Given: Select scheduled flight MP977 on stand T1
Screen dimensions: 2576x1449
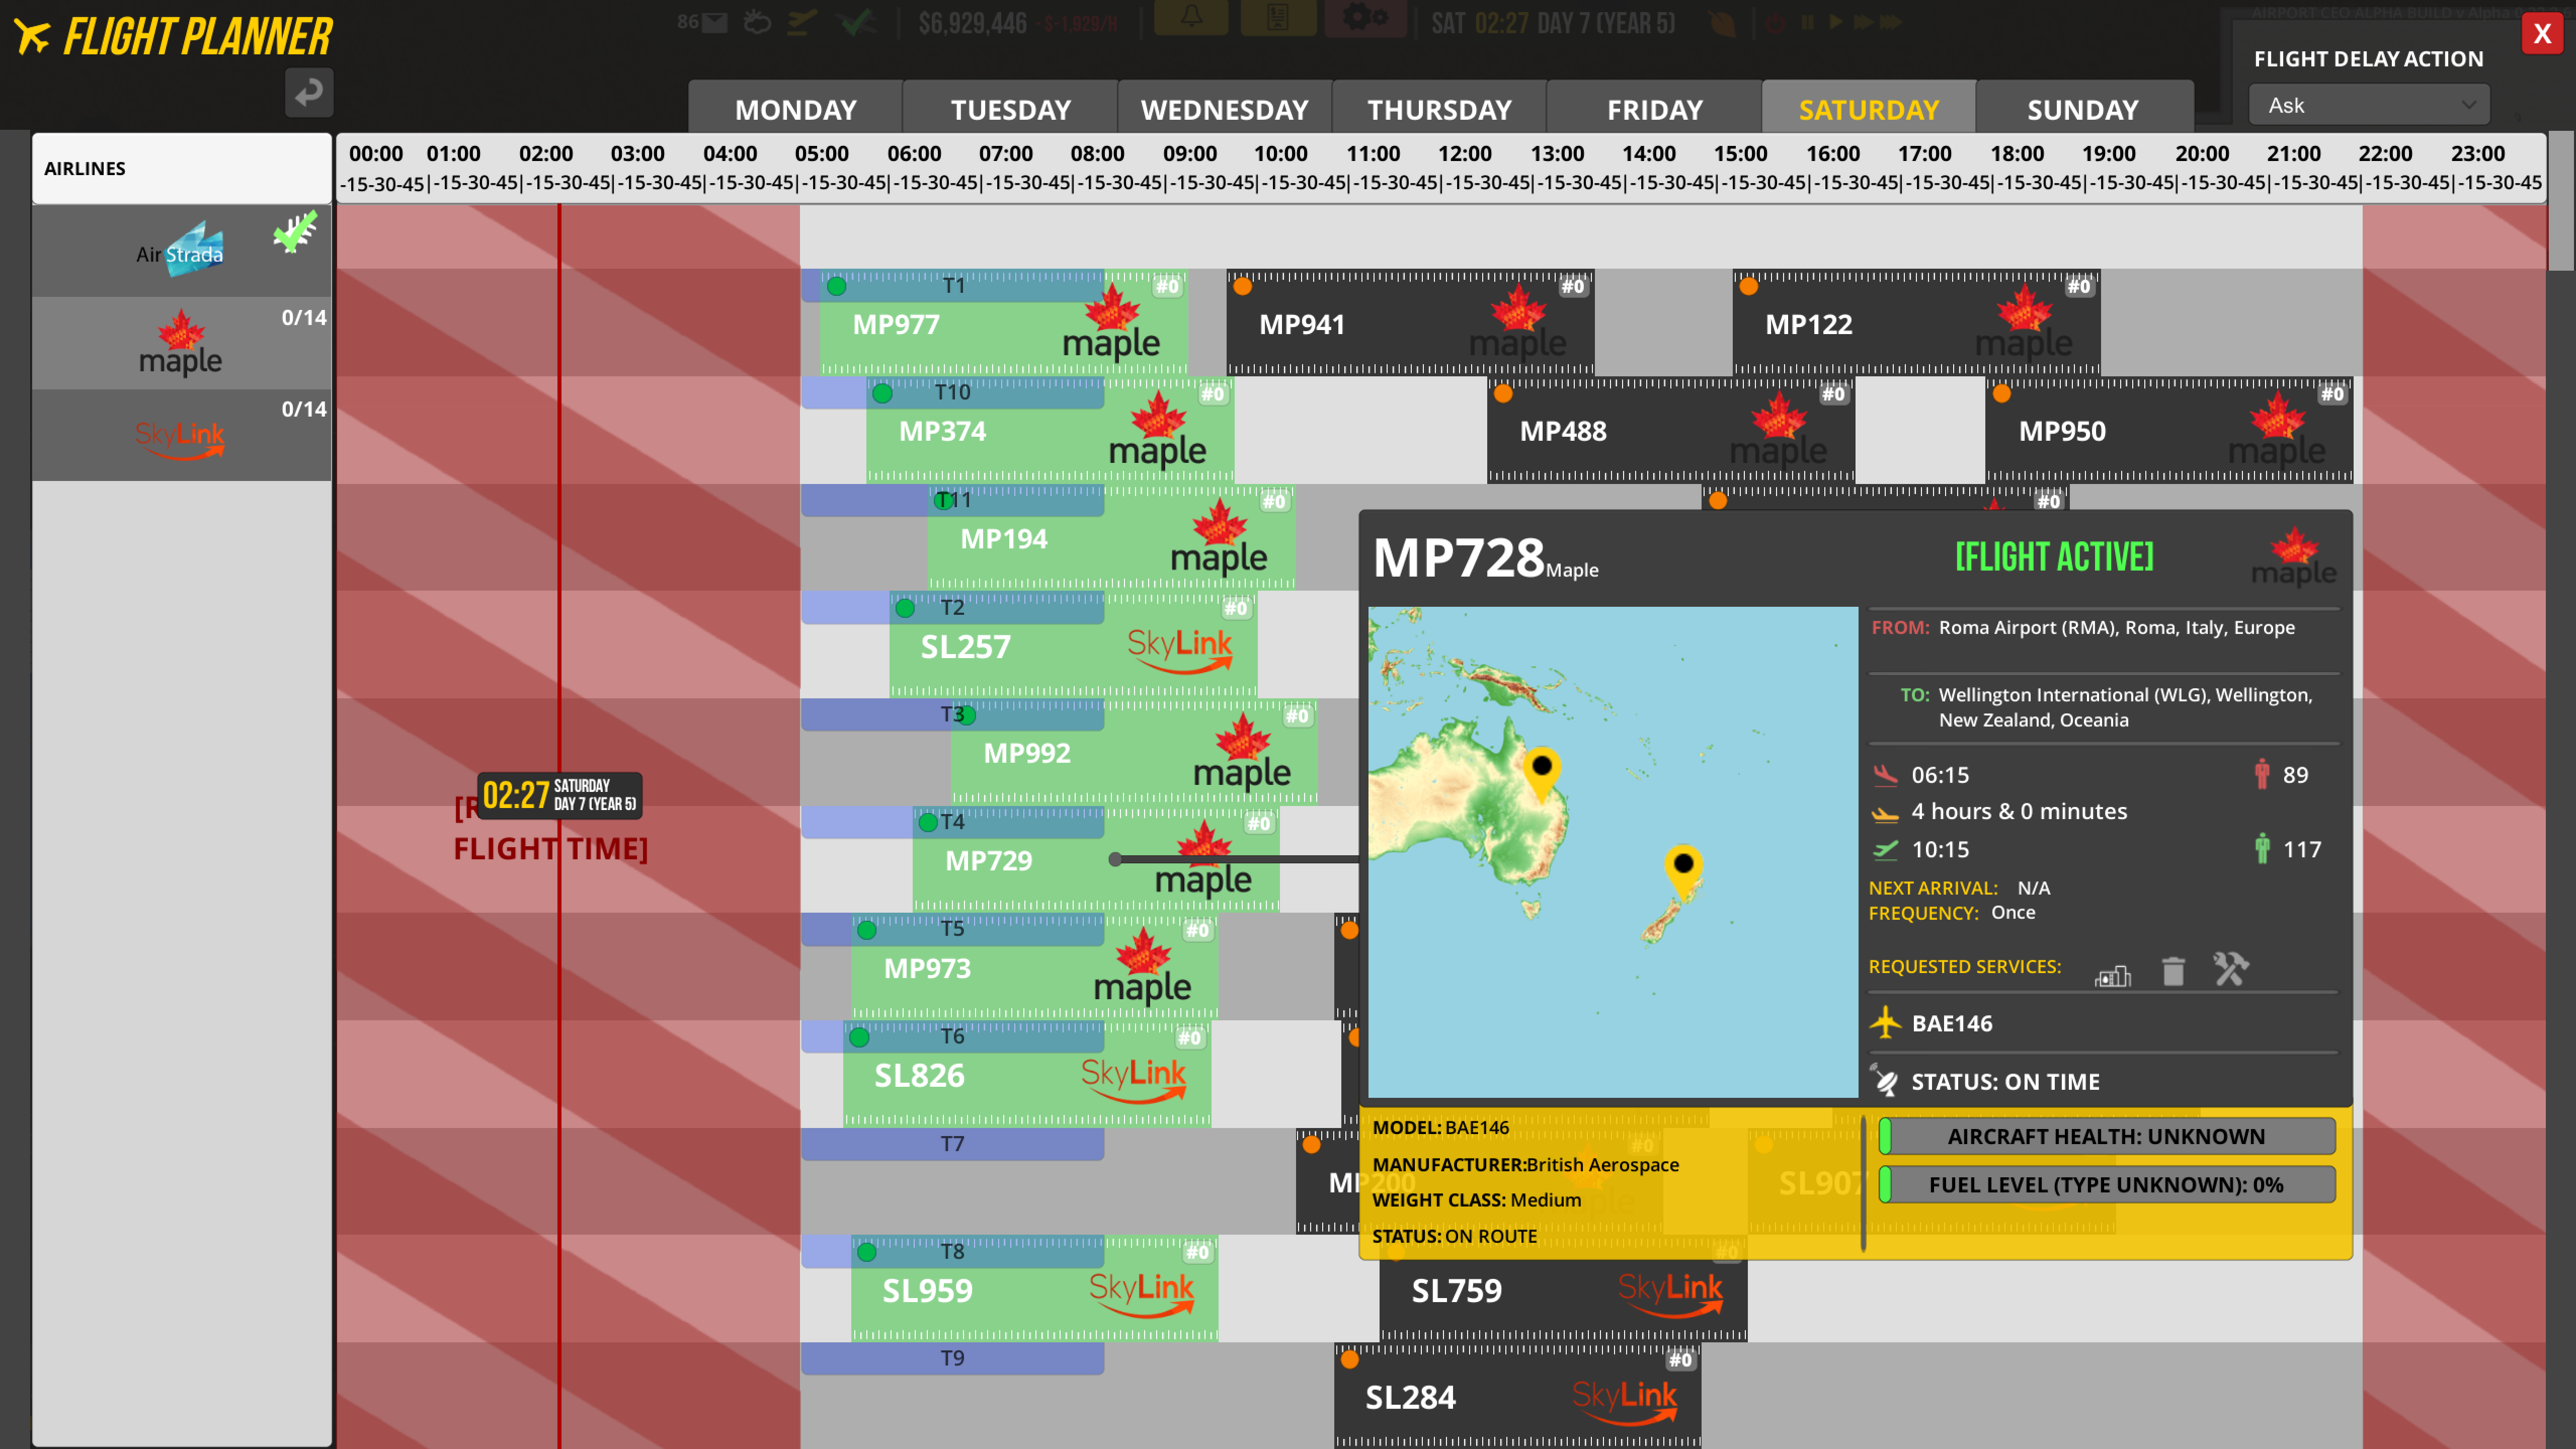Looking at the screenshot, I should click(x=1003, y=323).
